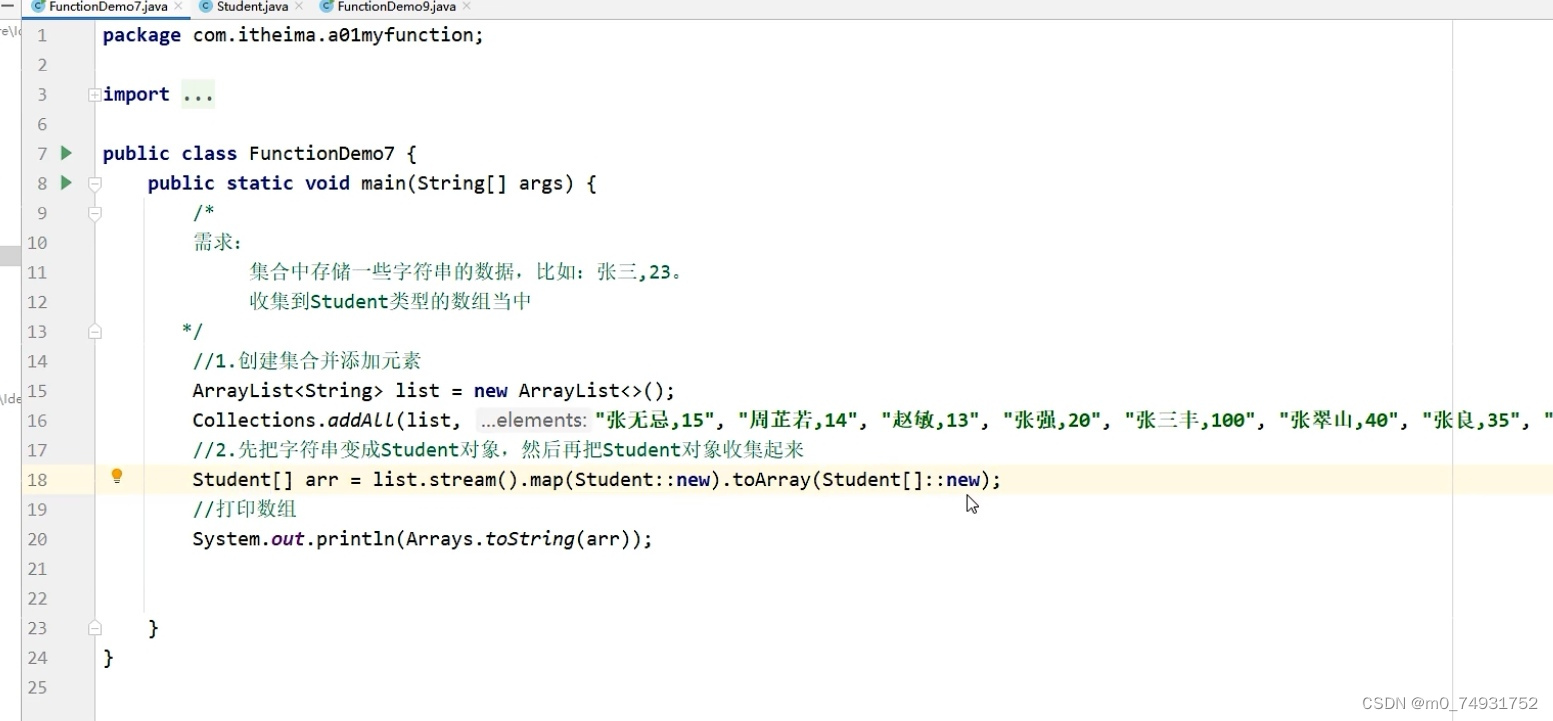Expand the collapsed import ellipsis
Screen dimensions: 1553x721
pyautogui.click(x=198, y=95)
